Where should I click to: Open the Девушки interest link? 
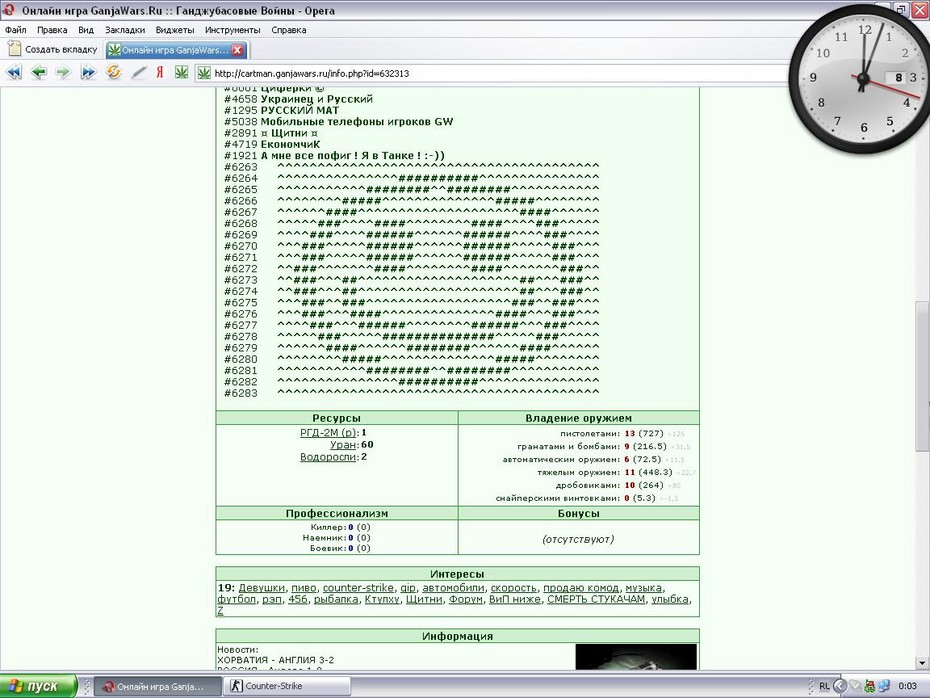click(x=262, y=588)
